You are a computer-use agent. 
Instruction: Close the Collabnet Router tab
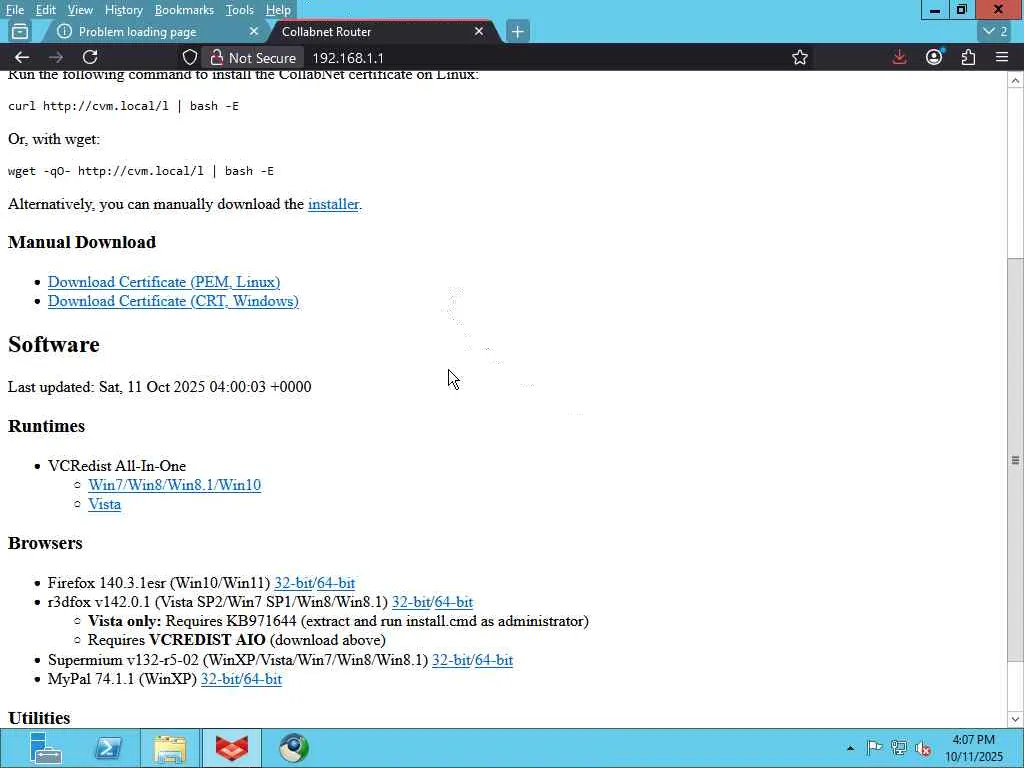[x=479, y=31]
